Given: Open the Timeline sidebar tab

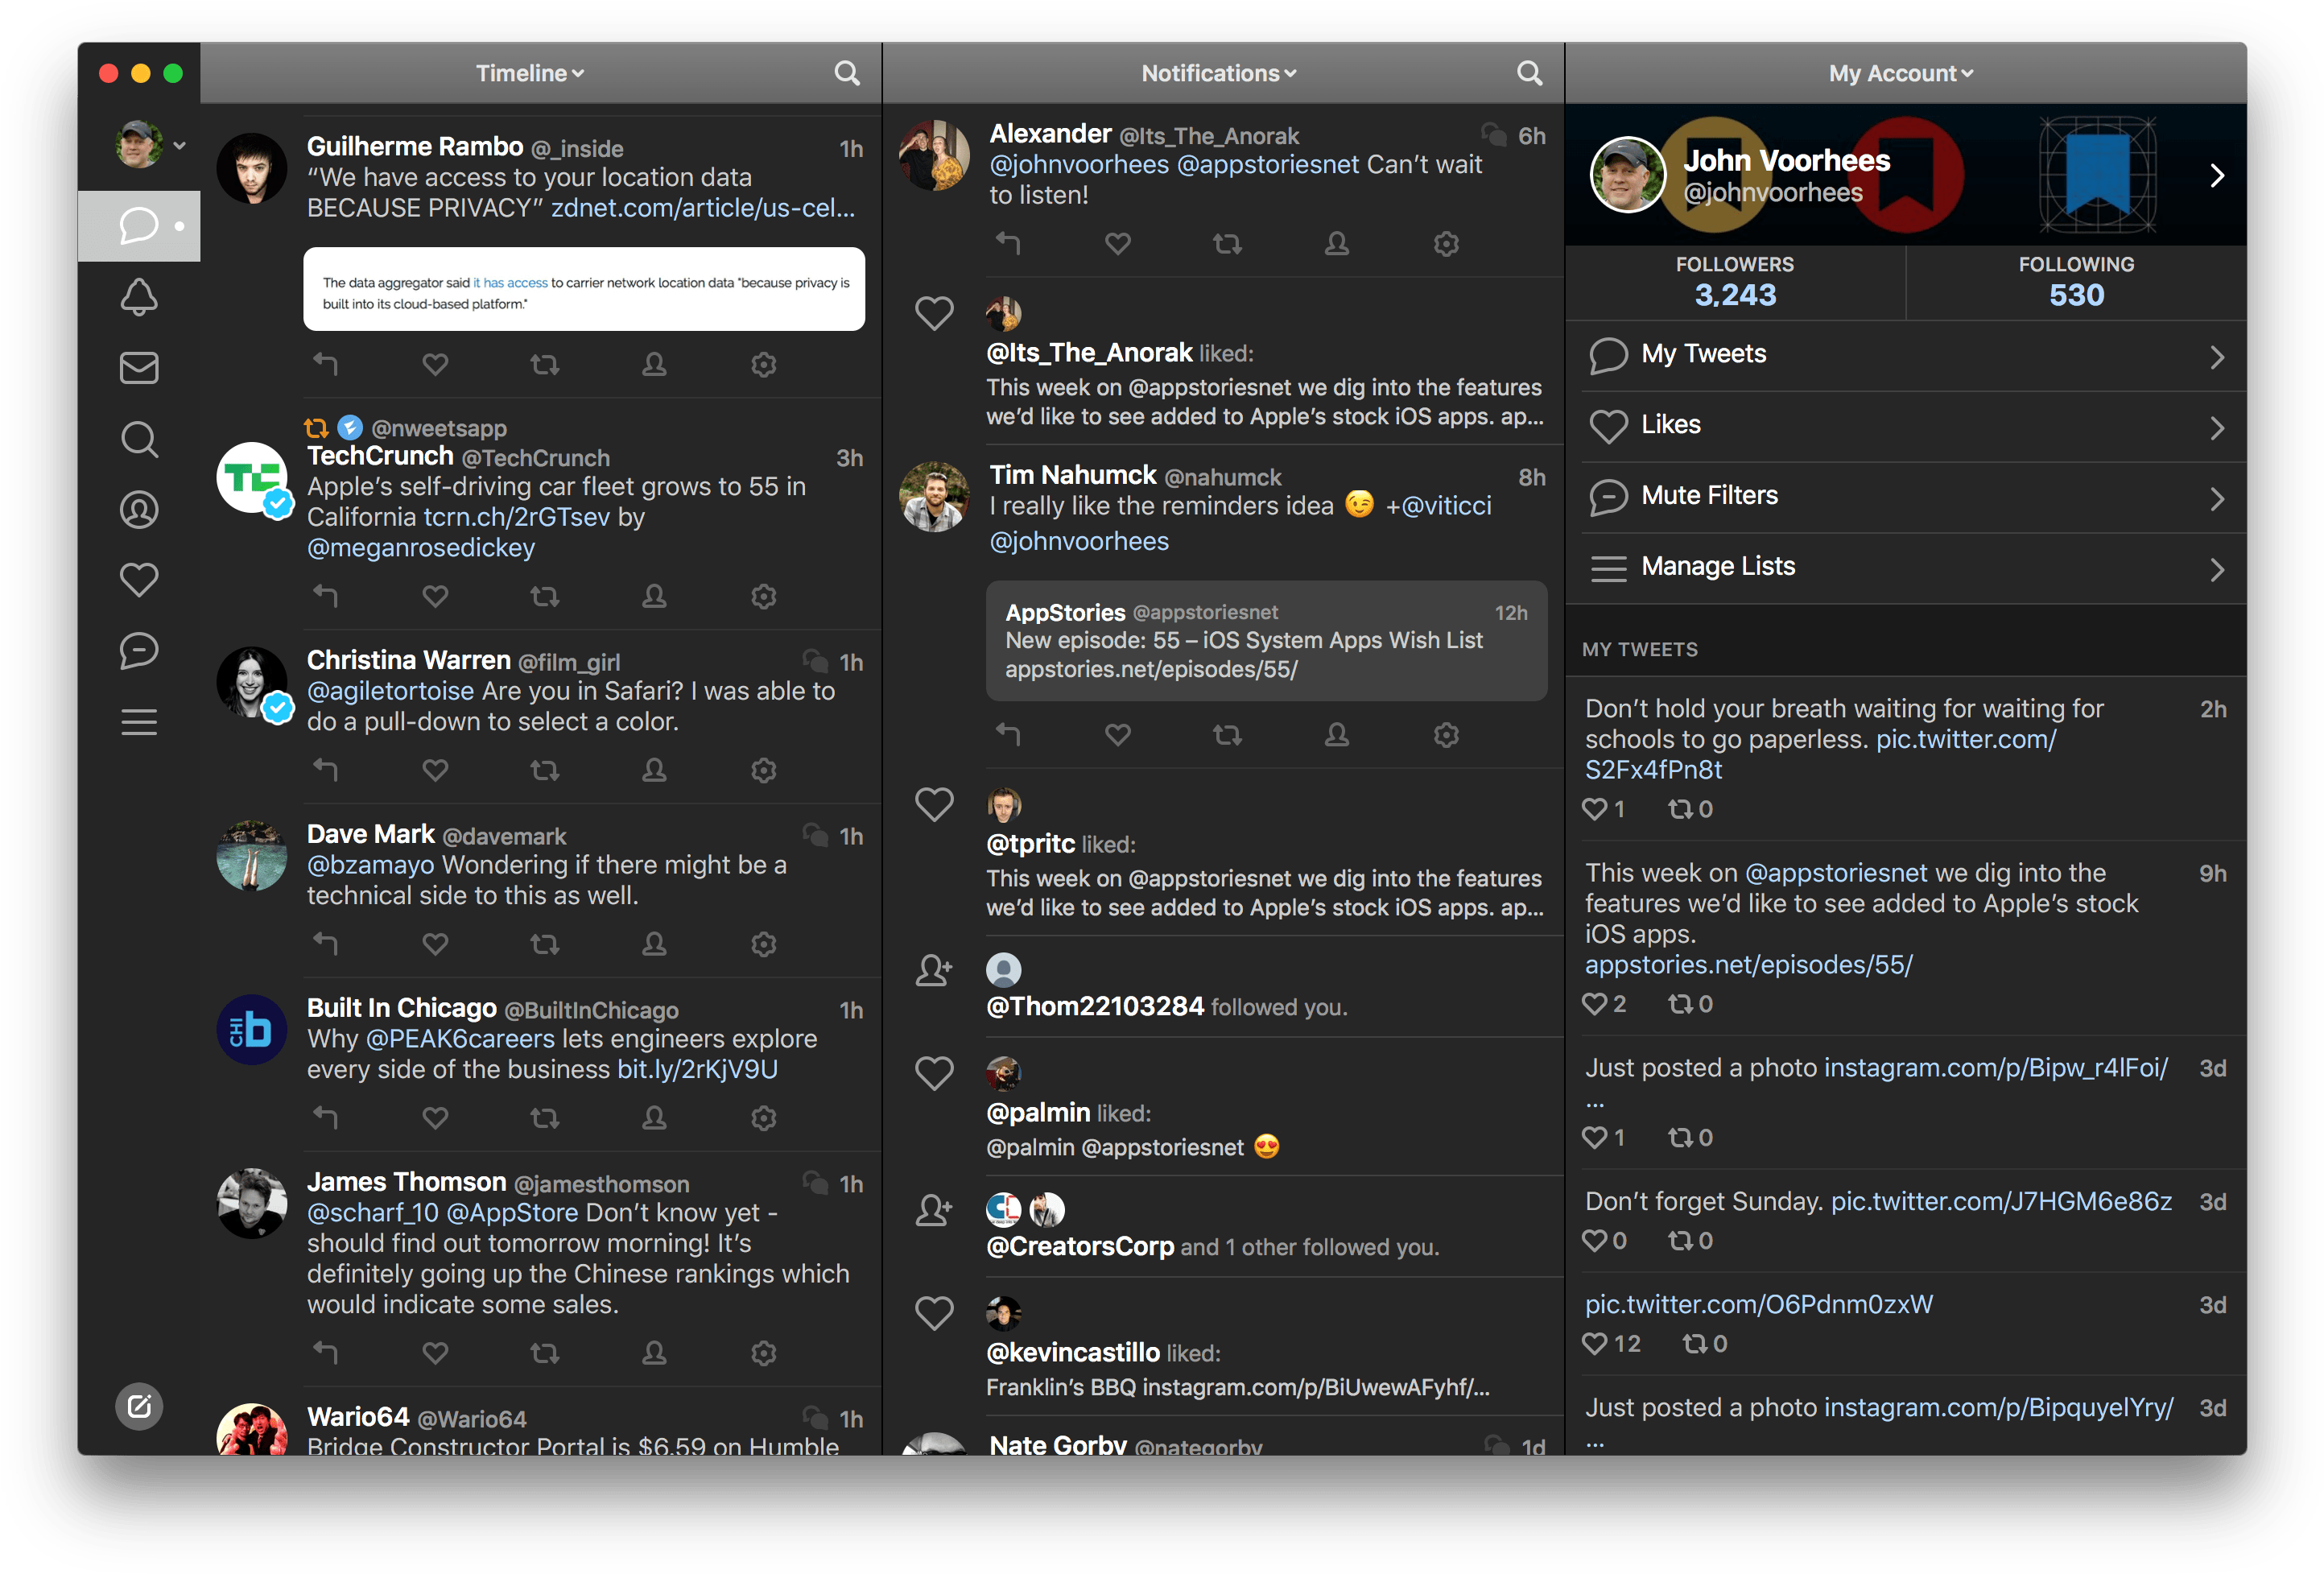Looking at the screenshot, I should [139, 226].
